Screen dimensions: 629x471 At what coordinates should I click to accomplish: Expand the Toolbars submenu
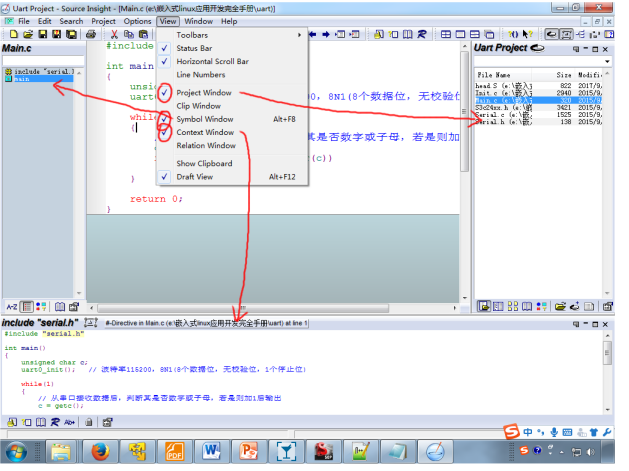(233, 35)
